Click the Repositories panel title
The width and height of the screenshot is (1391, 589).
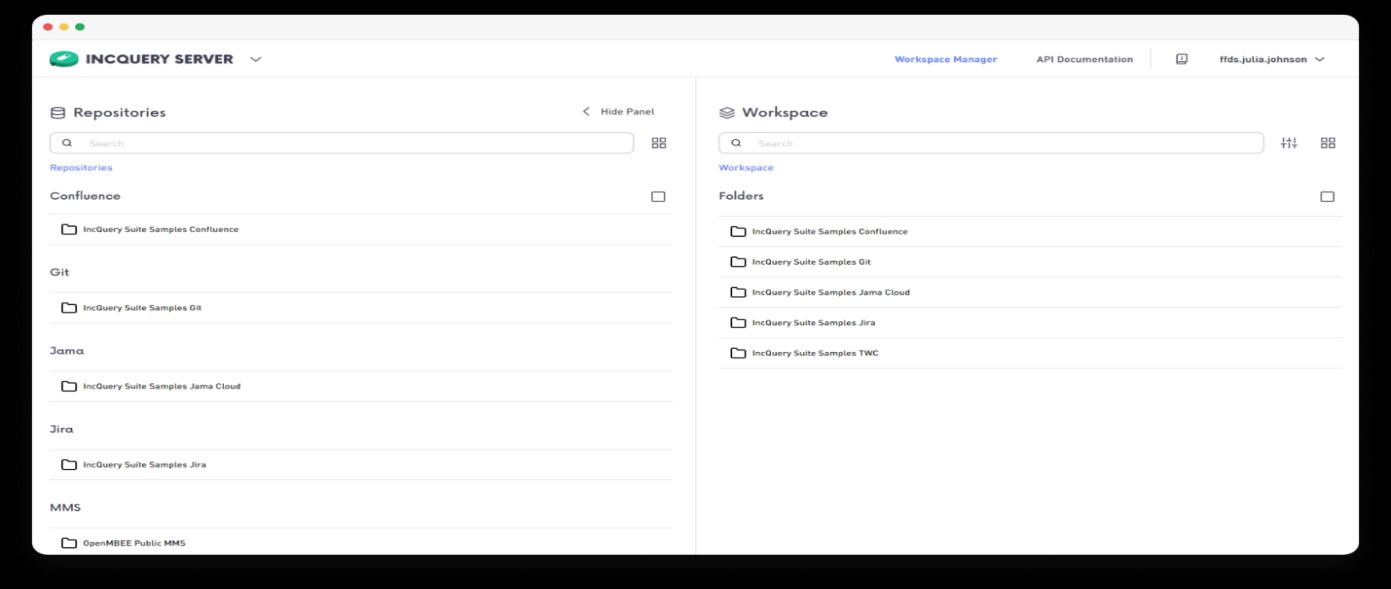pyautogui.click(x=120, y=113)
